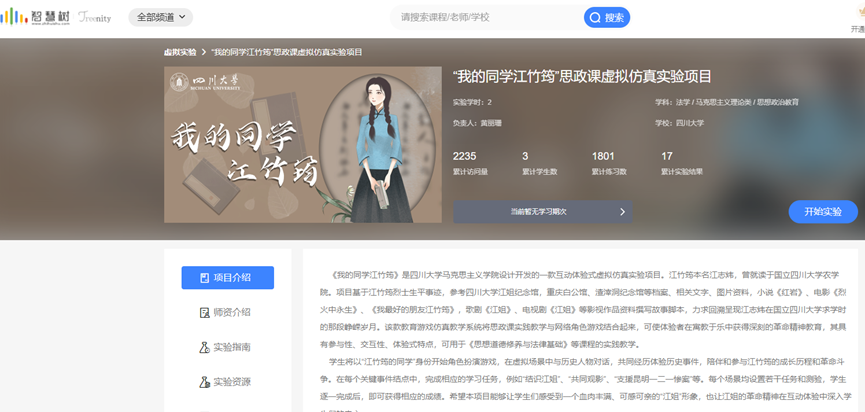This screenshot has height=412, width=865.
Task: Click the 实验指南 flask icon
Action: (204, 347)
